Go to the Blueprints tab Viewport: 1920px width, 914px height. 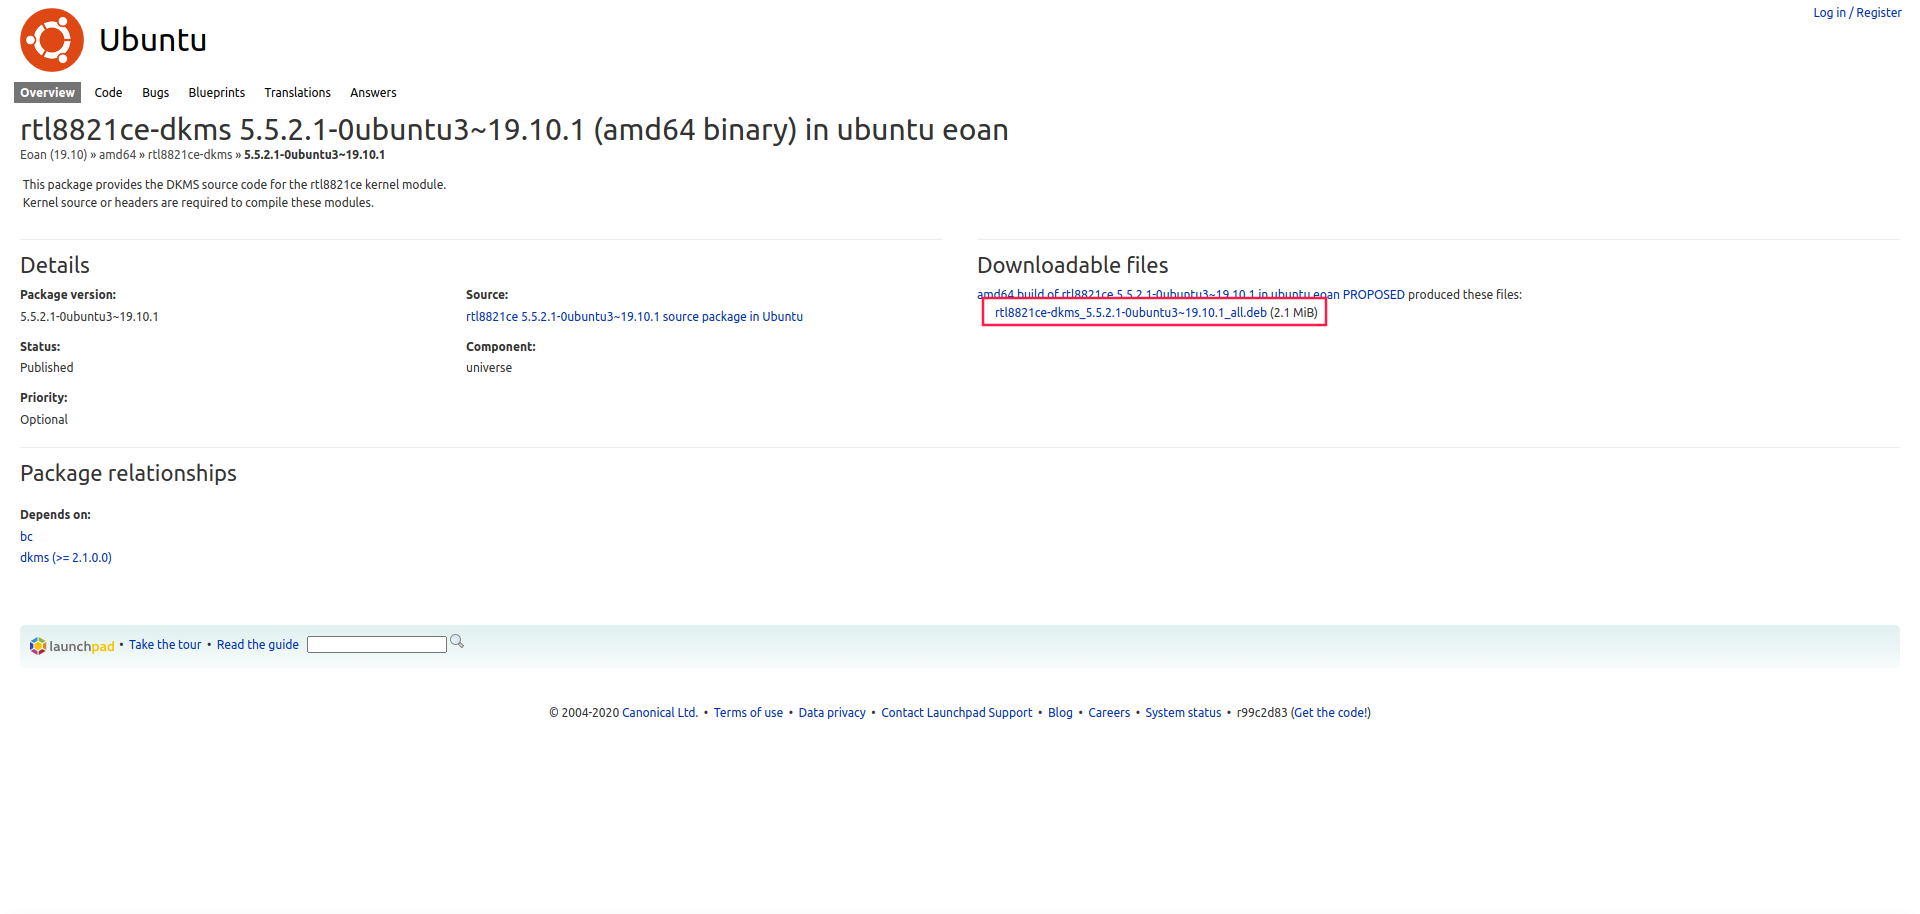point(217,92)
